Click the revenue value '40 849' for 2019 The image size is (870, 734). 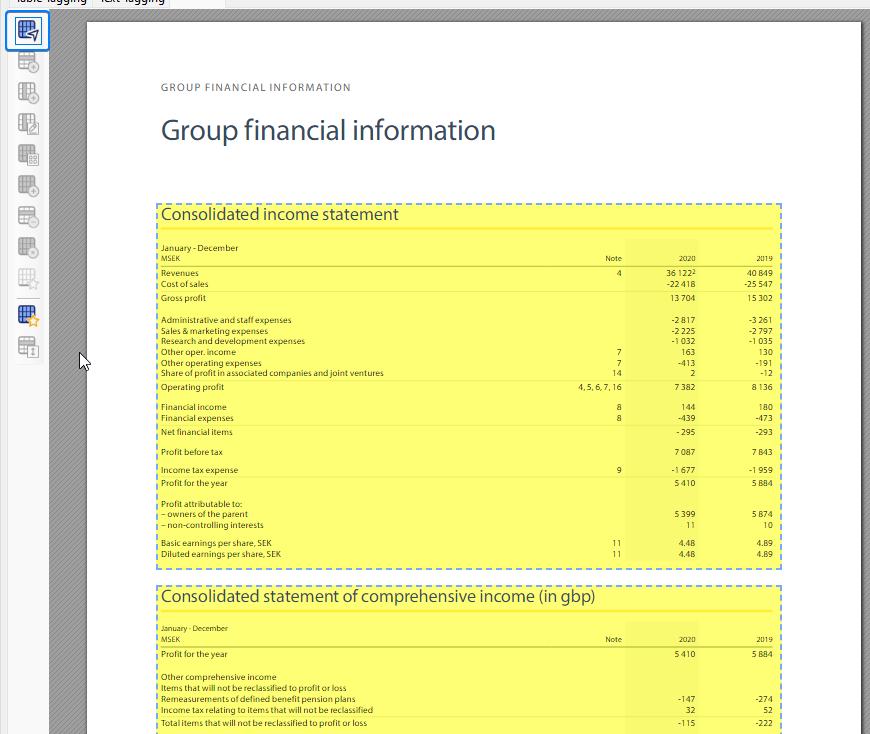tap(760, 273)
